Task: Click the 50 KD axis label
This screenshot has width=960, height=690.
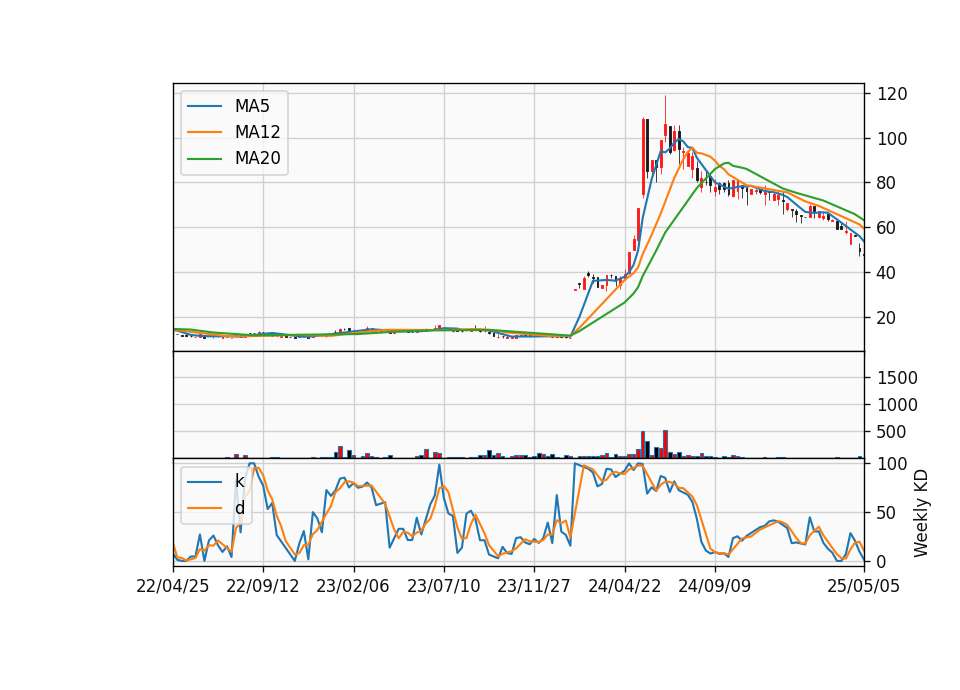Action: (887, 512)
